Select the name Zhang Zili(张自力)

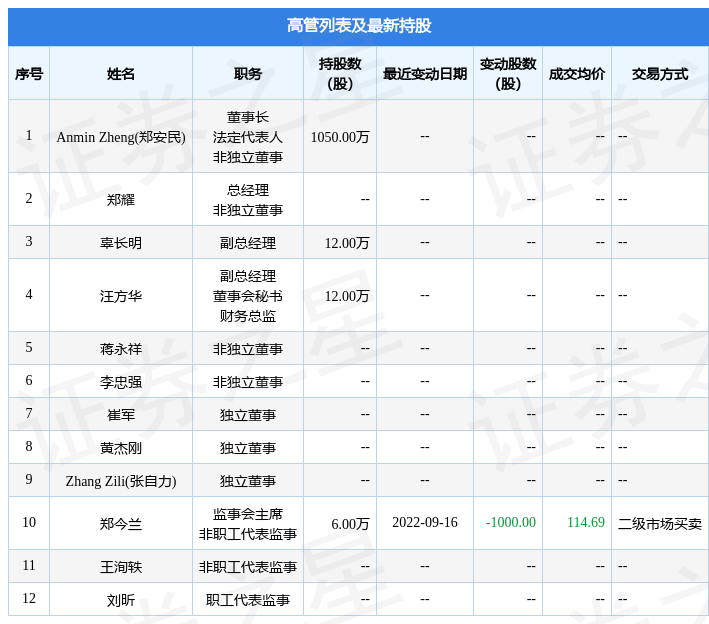[121, 481]
